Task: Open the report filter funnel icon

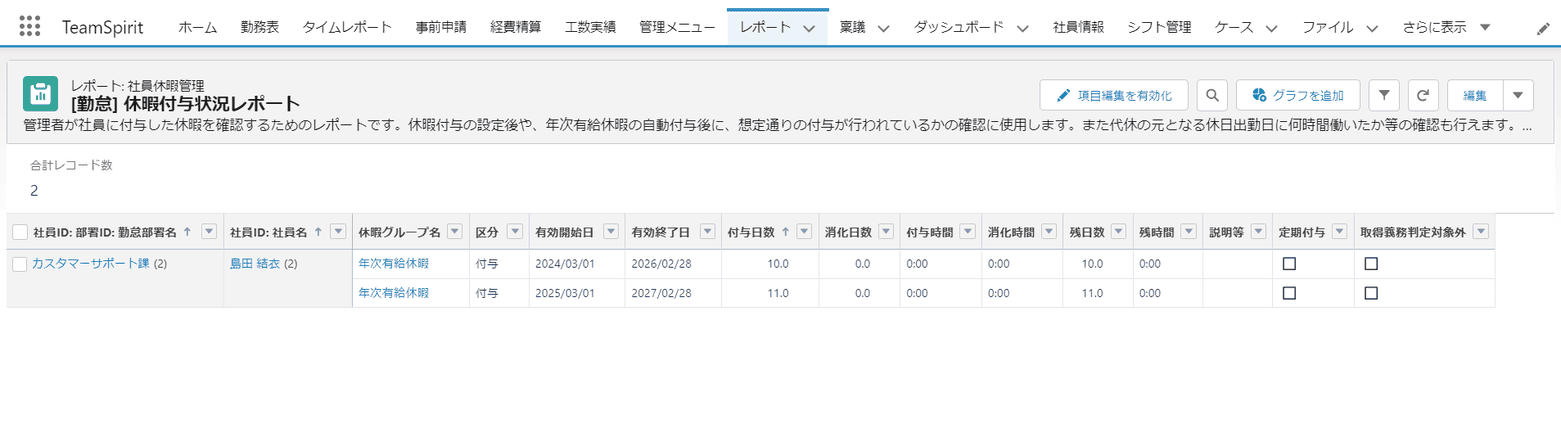Action: click(1383, 95)
